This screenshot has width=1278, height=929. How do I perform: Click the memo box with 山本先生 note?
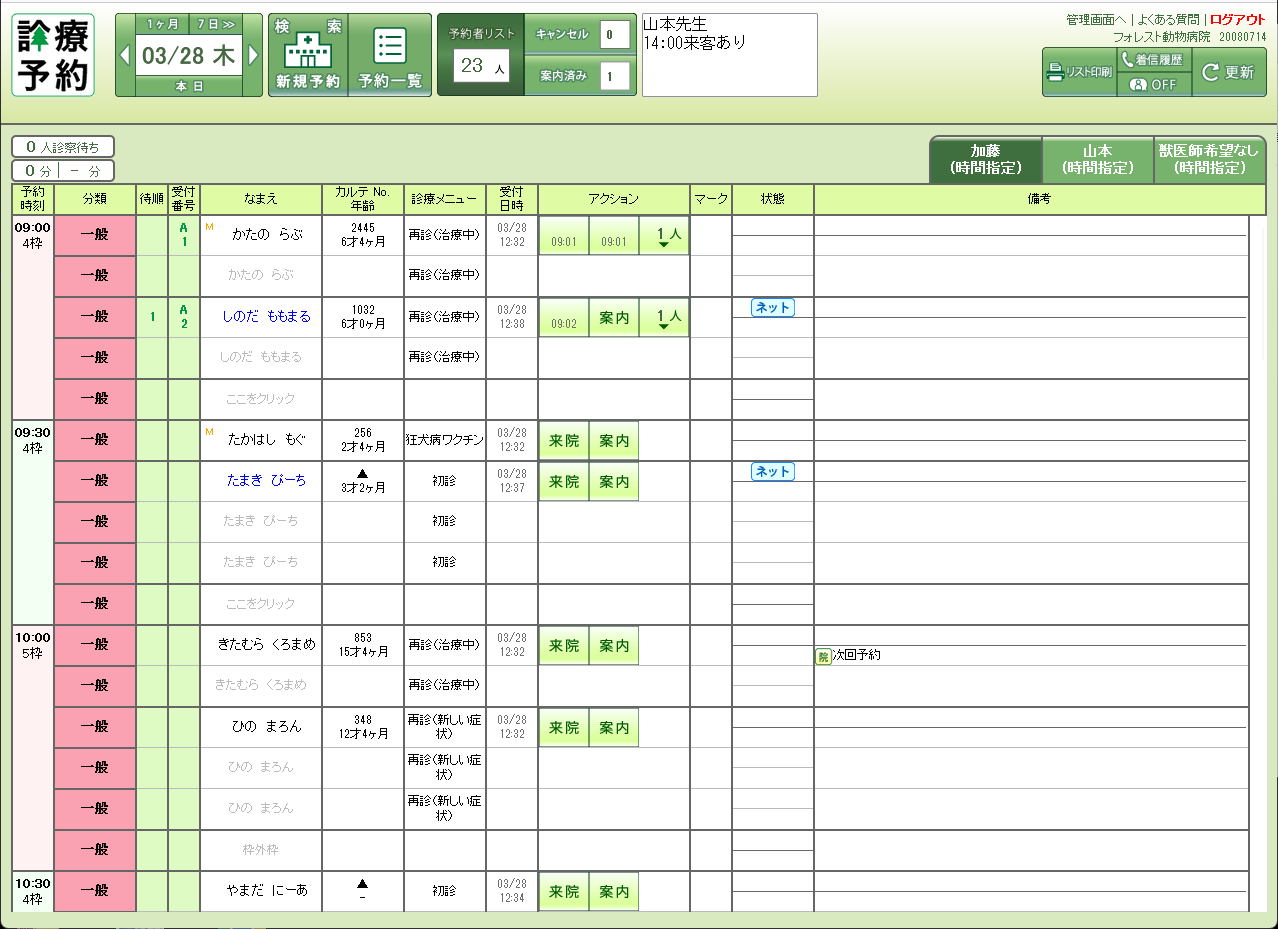click(x=729, y=55)
